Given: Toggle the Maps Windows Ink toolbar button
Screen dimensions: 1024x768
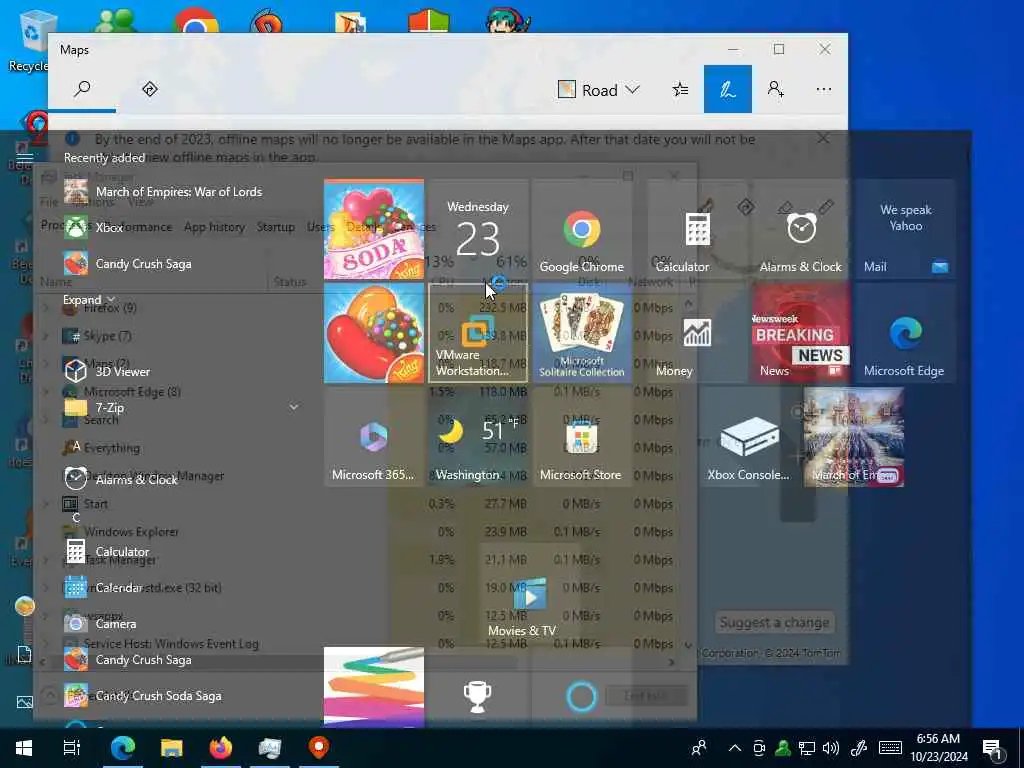Looking at the screenshot, I should 728,89.
